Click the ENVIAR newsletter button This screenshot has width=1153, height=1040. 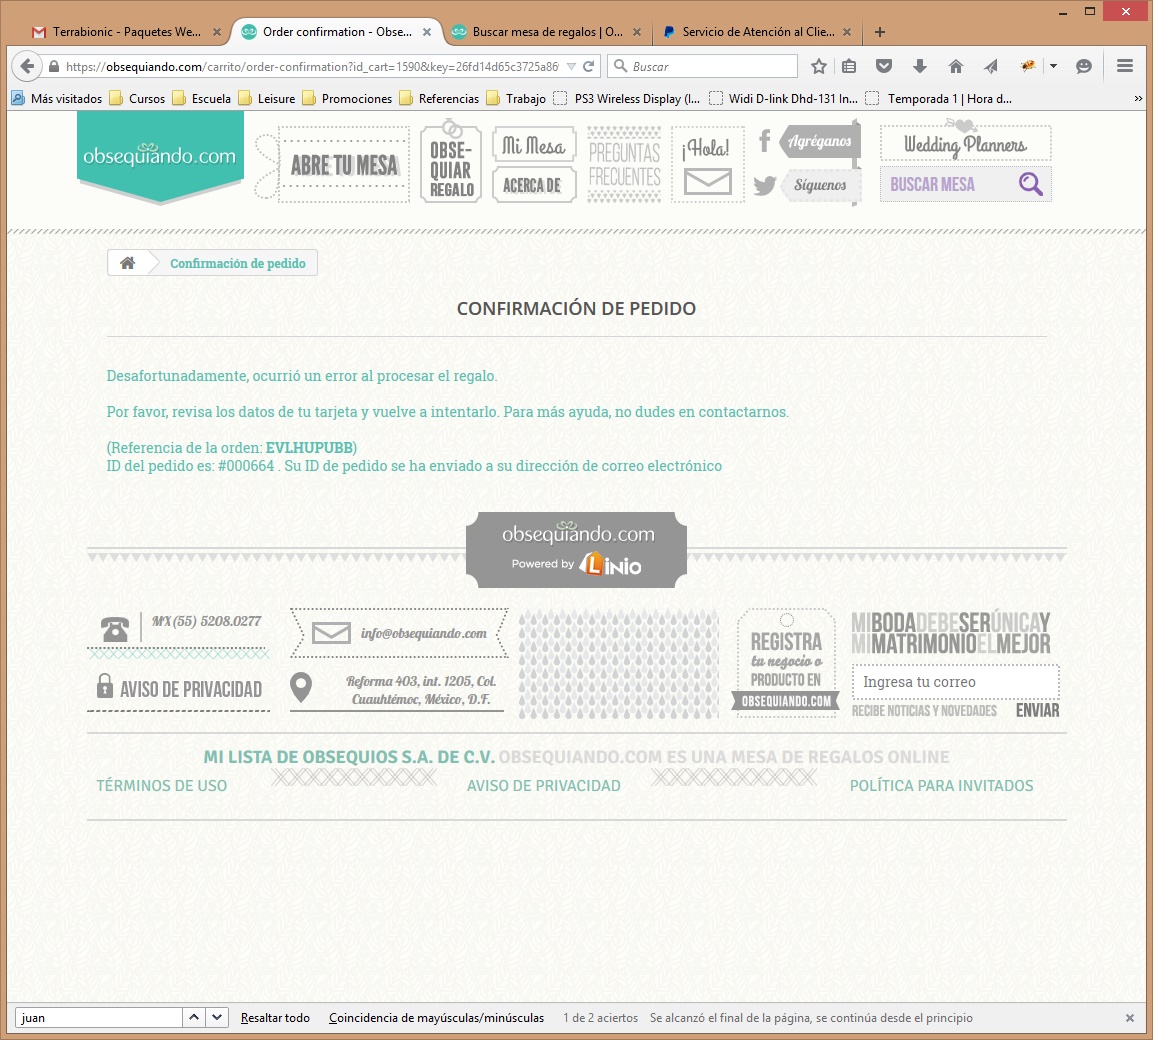tap(1038, 710)
